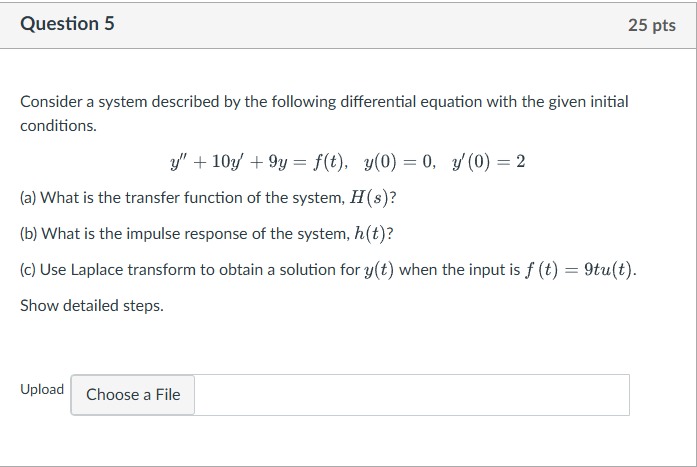This screenshot has height=467, width=697.
Task: Click the part (a) transfer function question
Action: click(208, 198)
